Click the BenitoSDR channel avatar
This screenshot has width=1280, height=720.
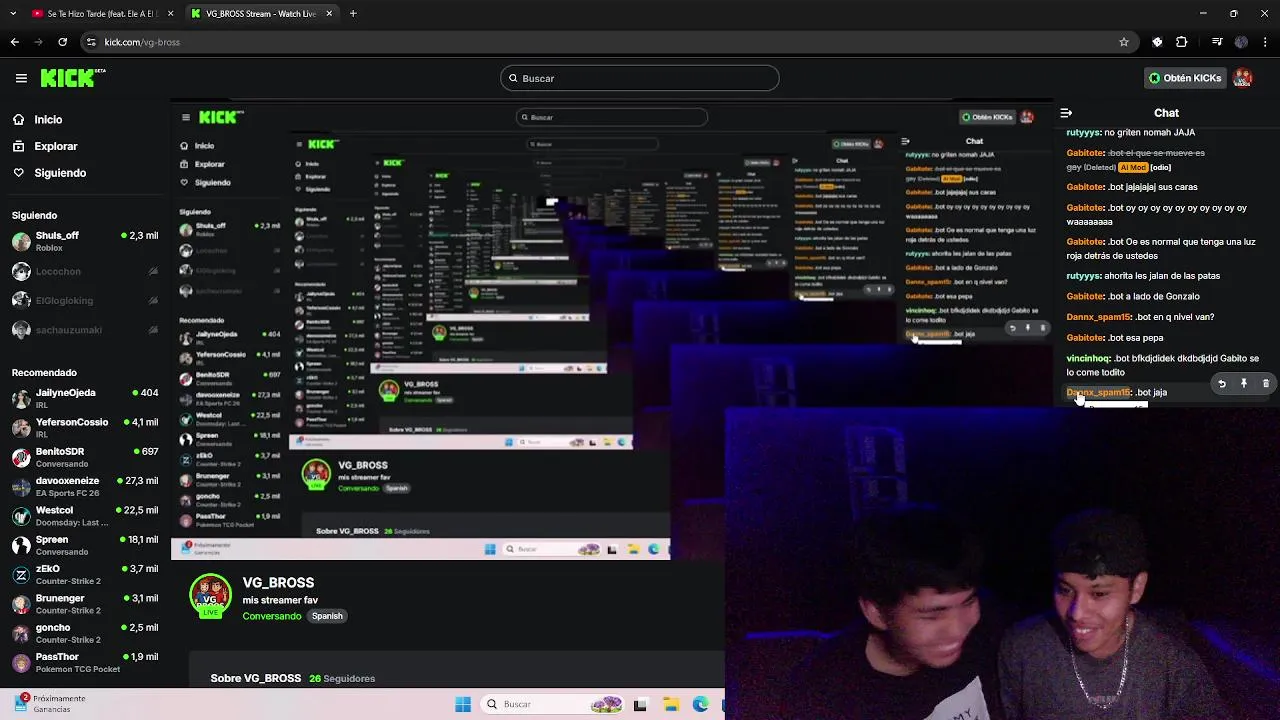[x=21, y=457]
